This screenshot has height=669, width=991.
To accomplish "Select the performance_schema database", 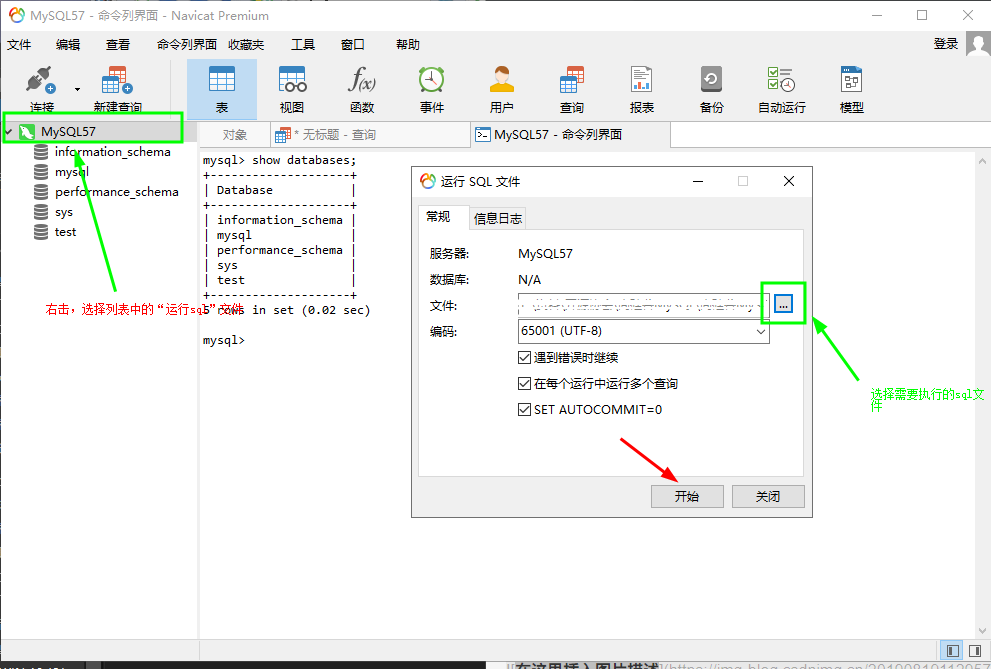I will pyautogui.click(x=116, y=192).
